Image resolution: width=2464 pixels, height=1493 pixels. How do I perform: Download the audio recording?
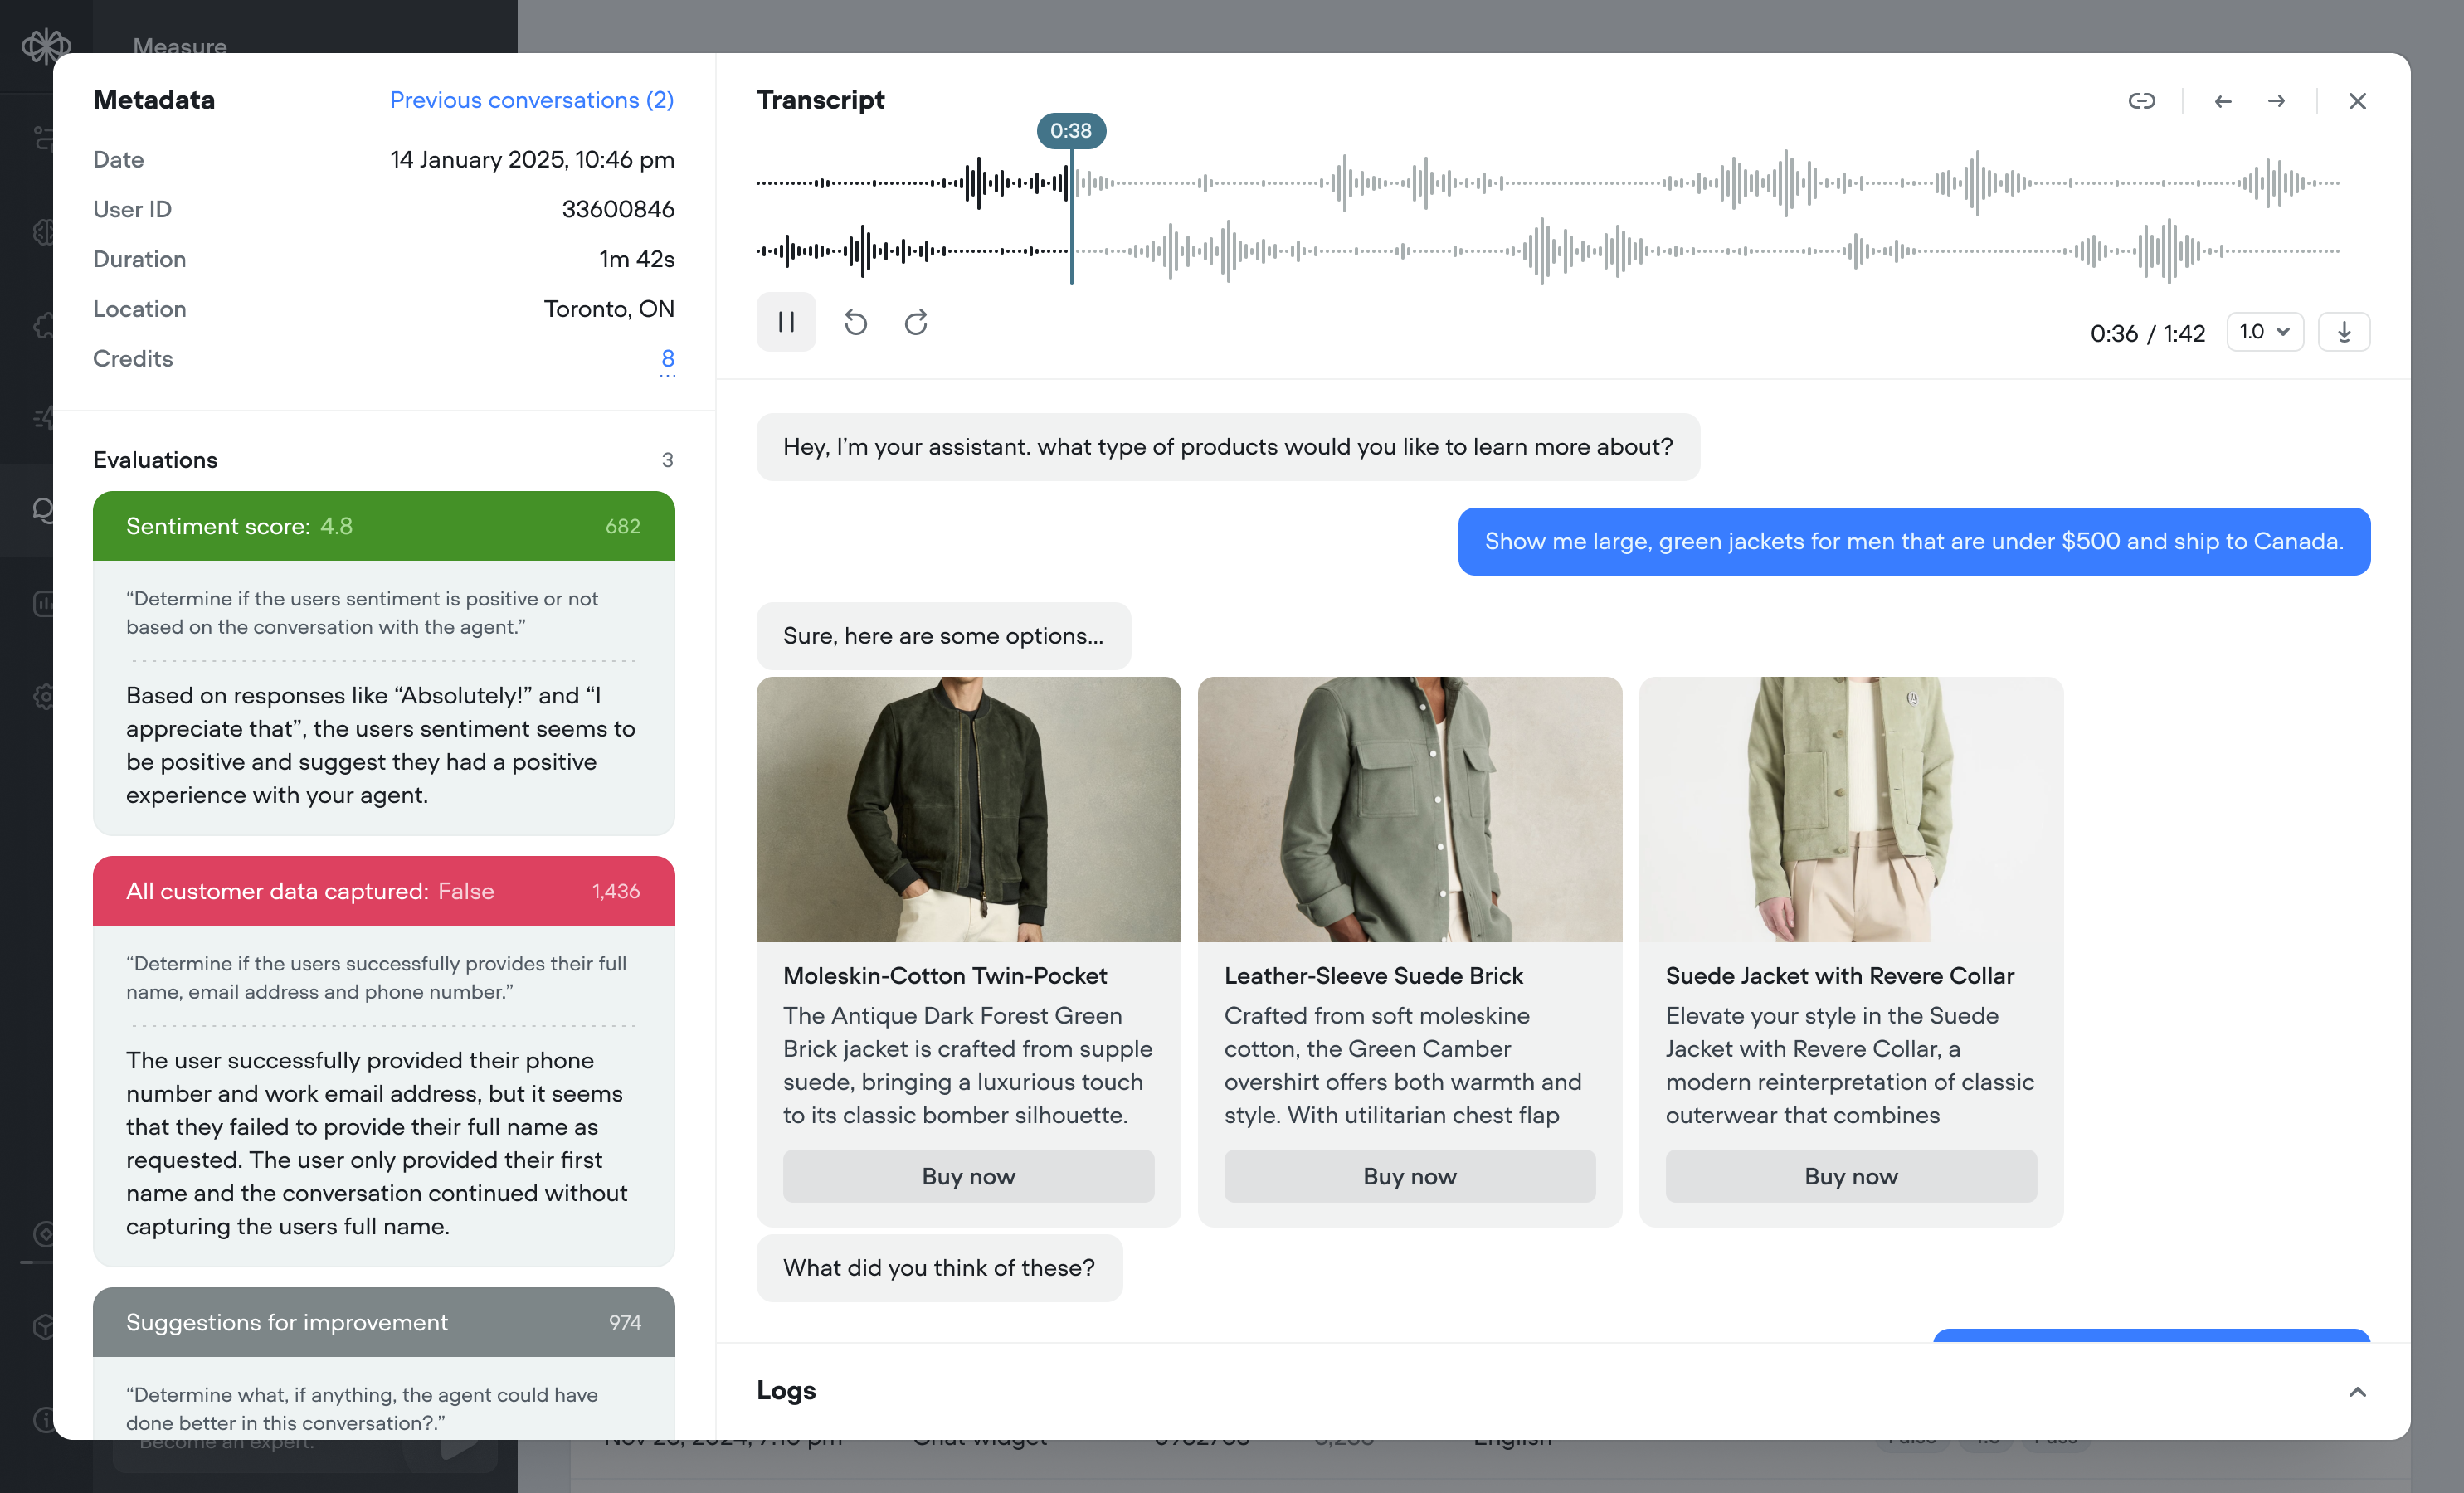(2344, 331)
